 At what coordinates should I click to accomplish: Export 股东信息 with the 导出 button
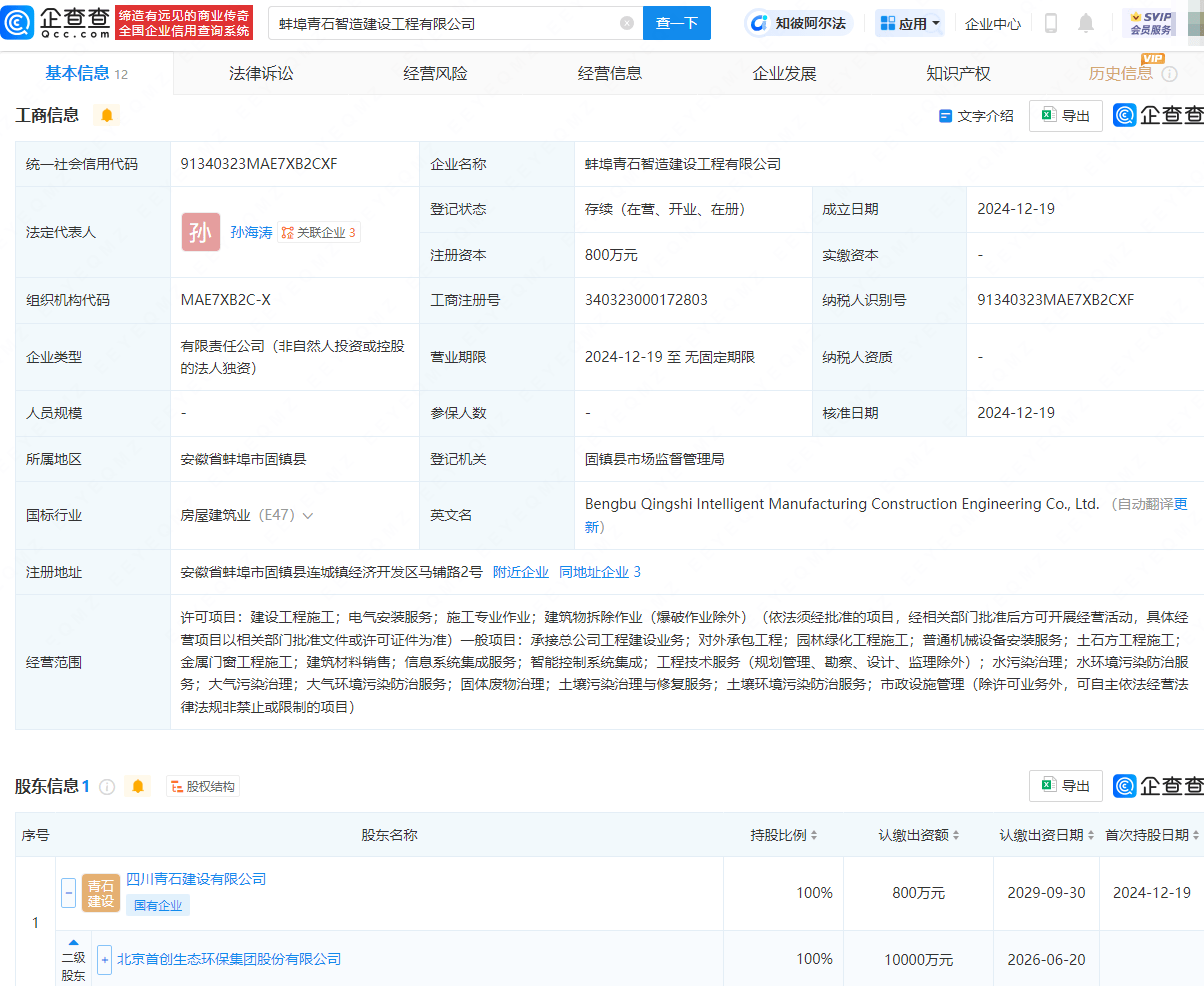[1066, 786]
